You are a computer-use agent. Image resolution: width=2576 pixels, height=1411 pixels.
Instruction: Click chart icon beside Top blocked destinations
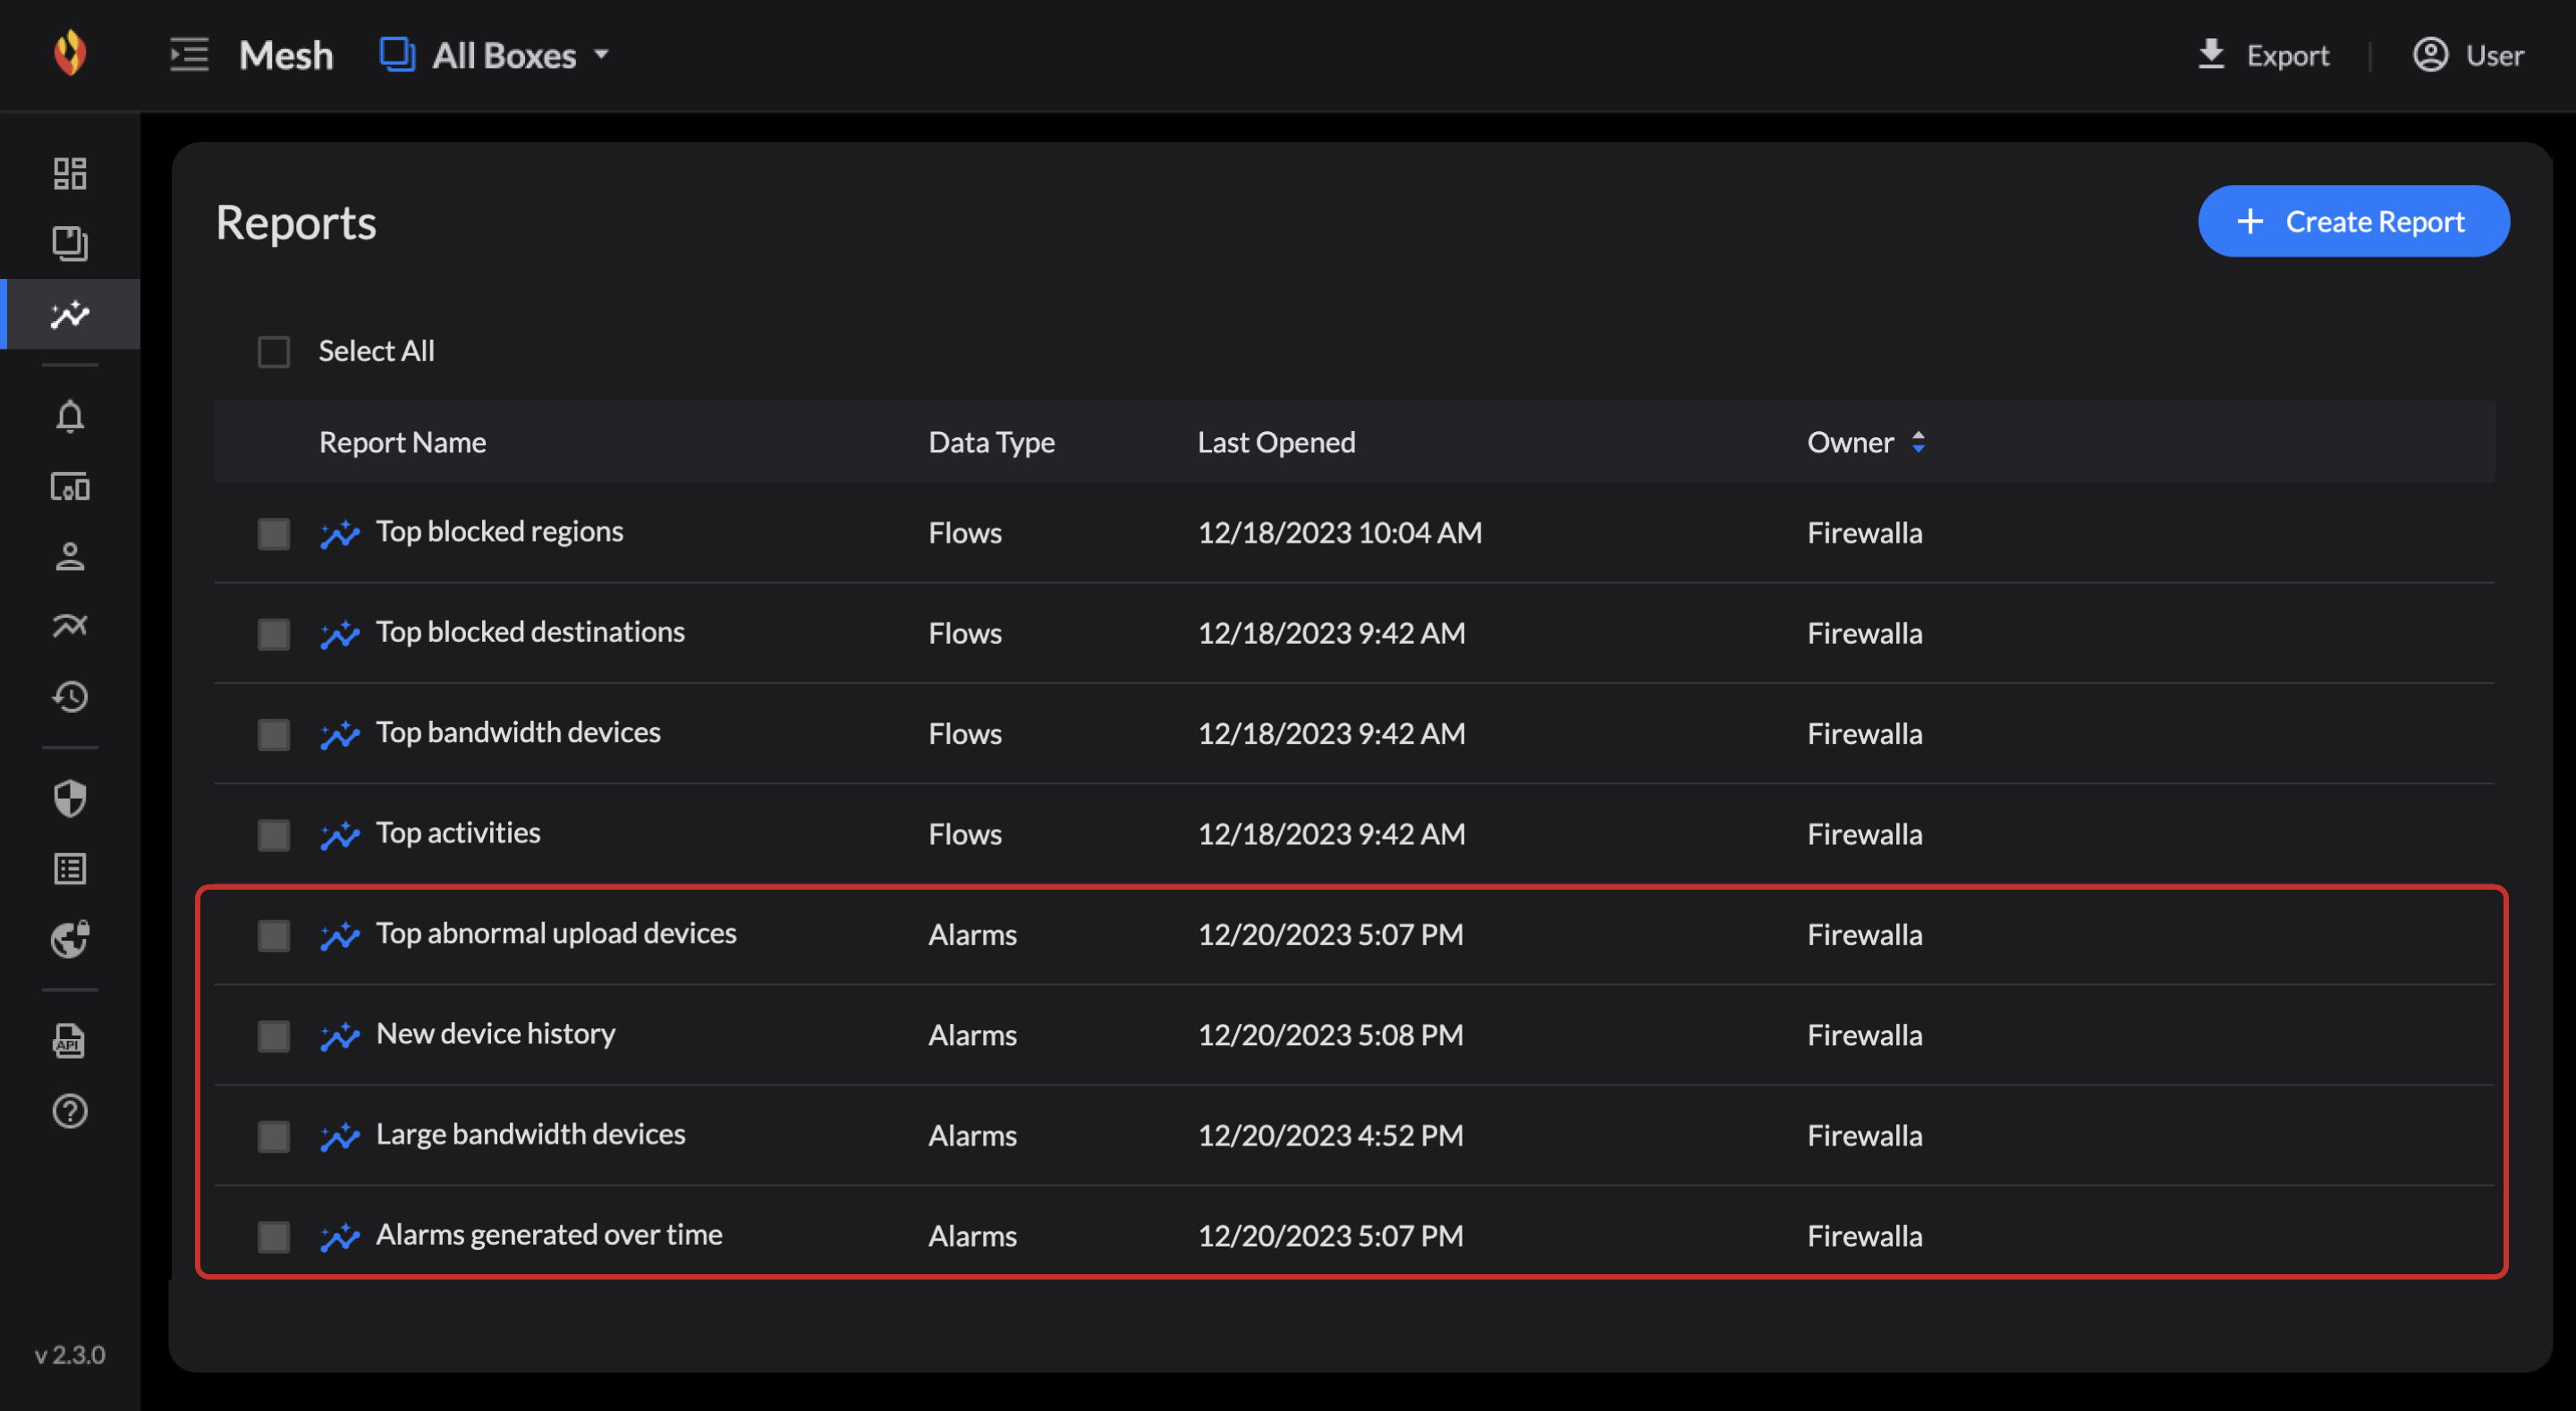click(340, 634)
